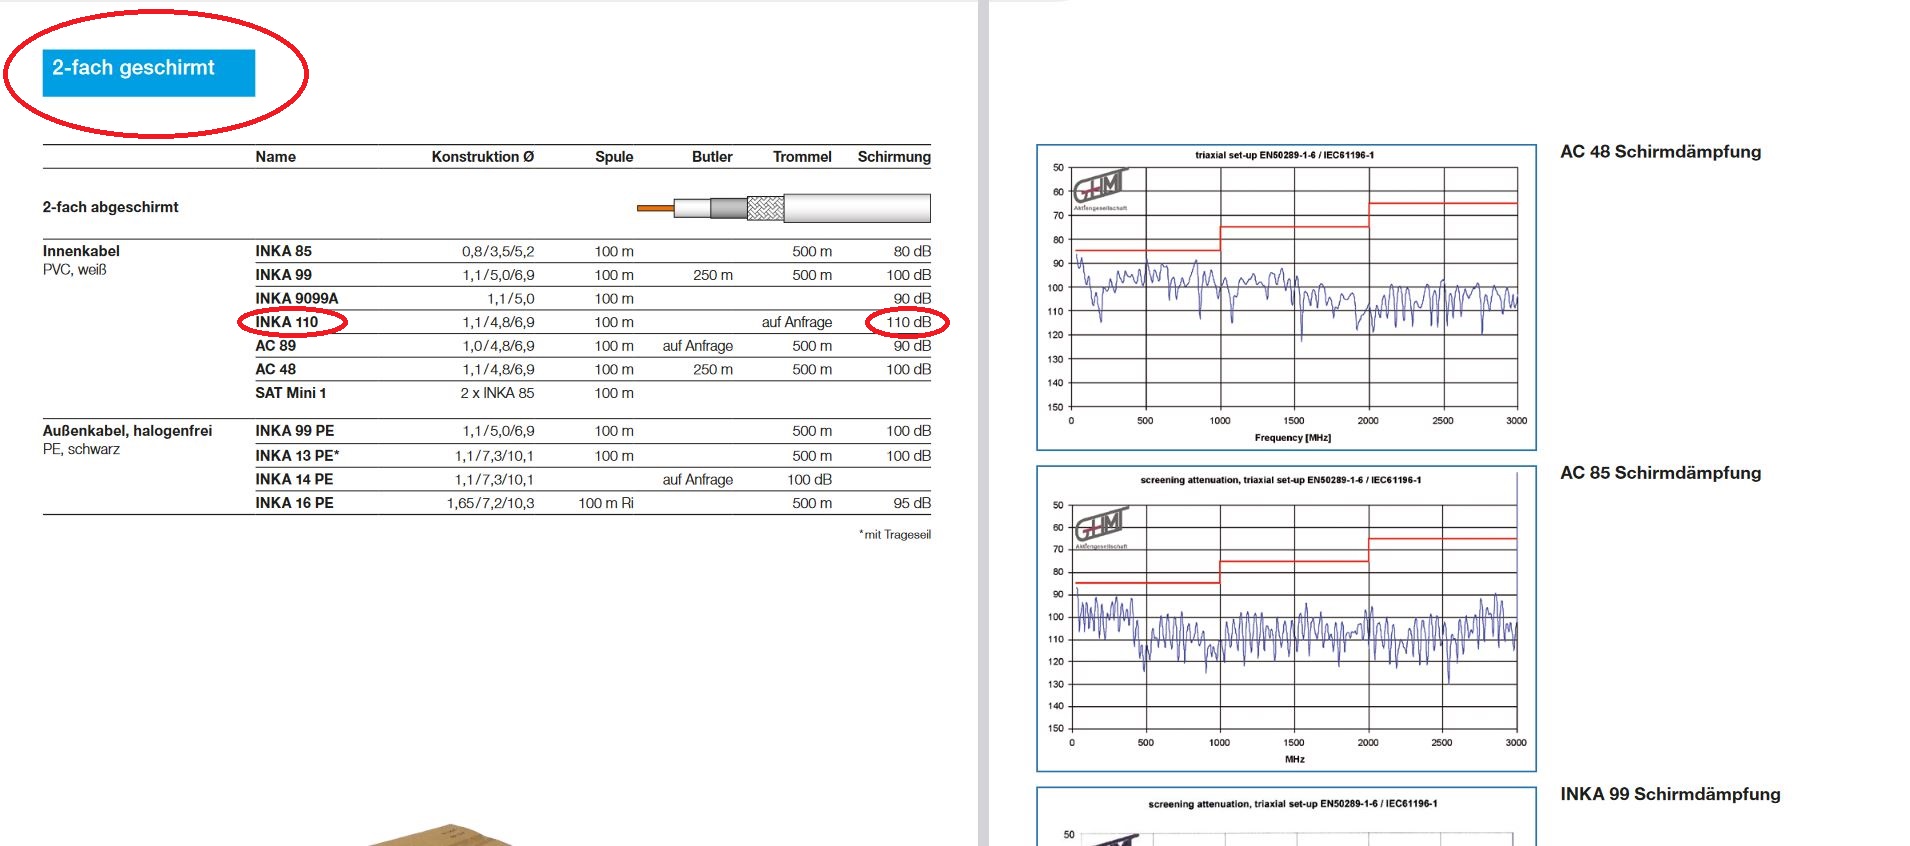Click the GHM logo in AC 48 chart
1910x846 pixels.
[1100, 187]
